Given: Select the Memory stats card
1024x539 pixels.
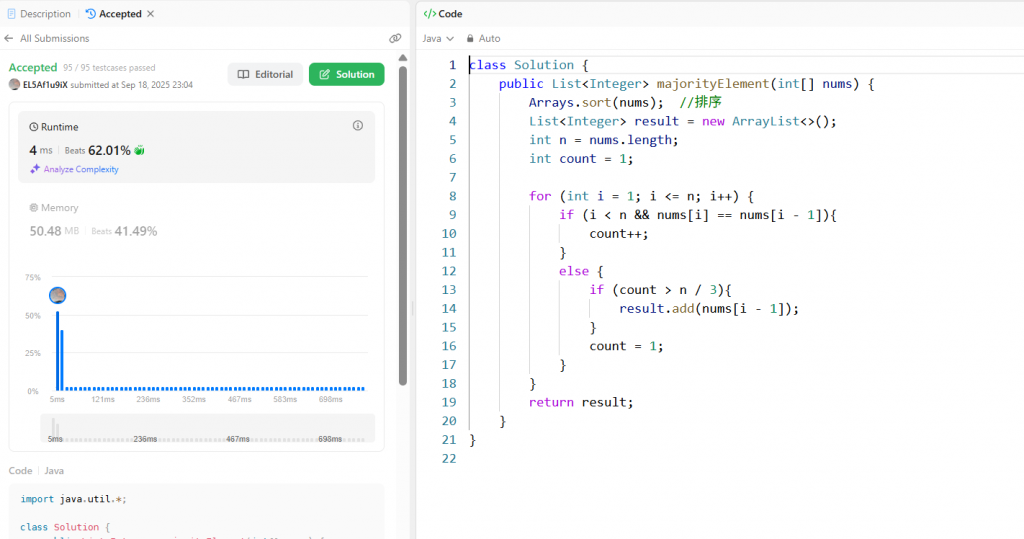Looking at the screenshot, I should pyautogui.click(x=196, y=221).
